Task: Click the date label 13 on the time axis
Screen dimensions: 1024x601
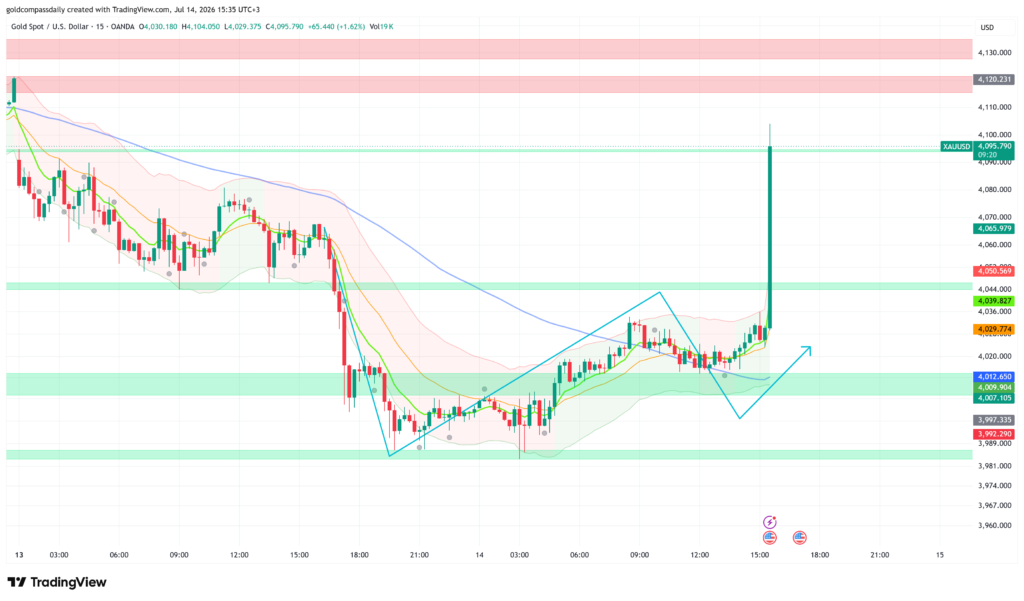Action: (x=19, y=555)
